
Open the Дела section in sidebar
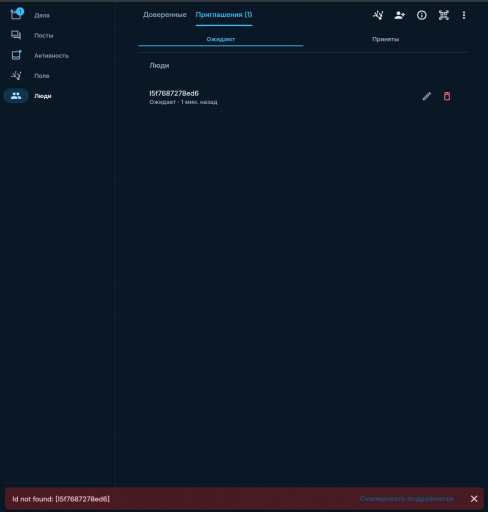(30, 15)
